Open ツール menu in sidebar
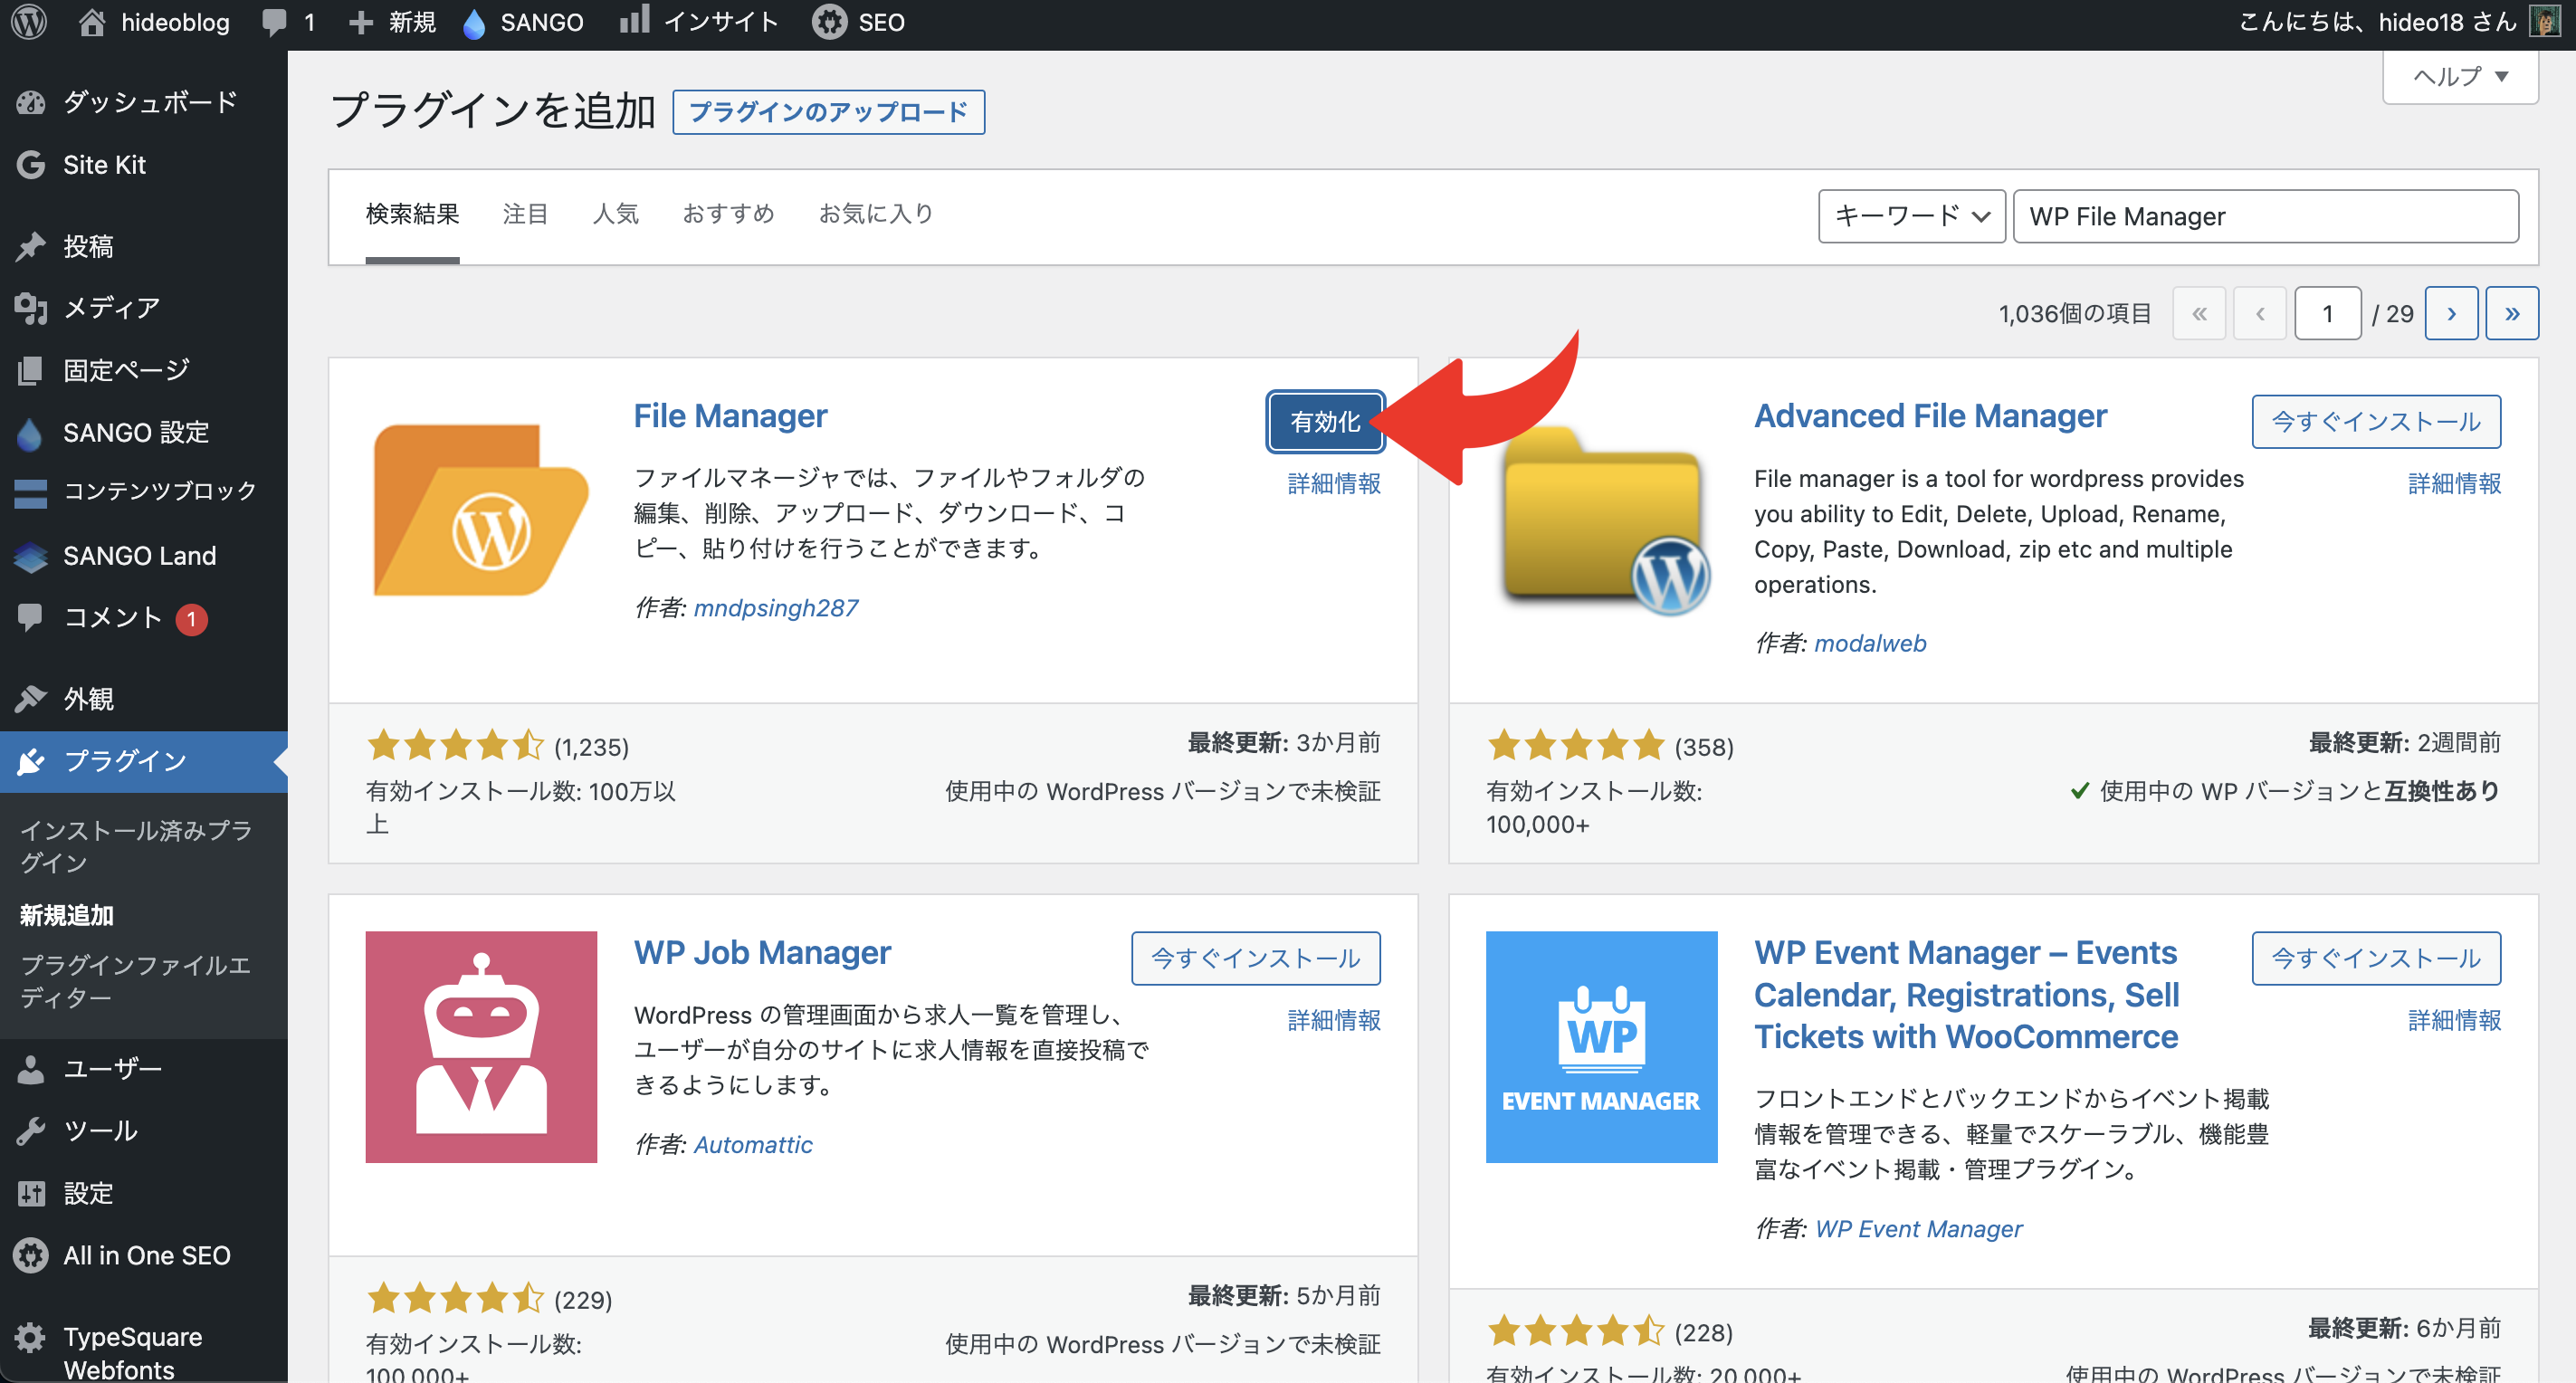 144,1131
